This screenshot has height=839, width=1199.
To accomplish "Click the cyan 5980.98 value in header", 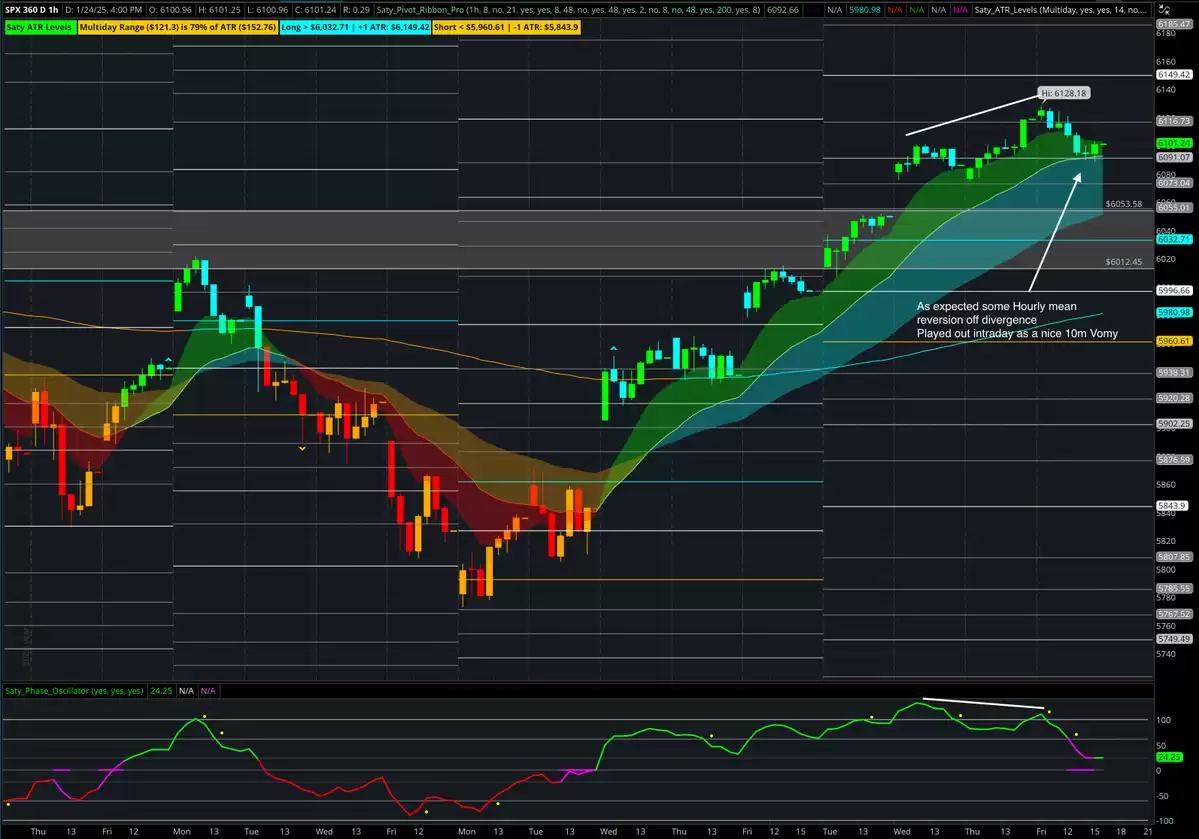I will [865, 10].
